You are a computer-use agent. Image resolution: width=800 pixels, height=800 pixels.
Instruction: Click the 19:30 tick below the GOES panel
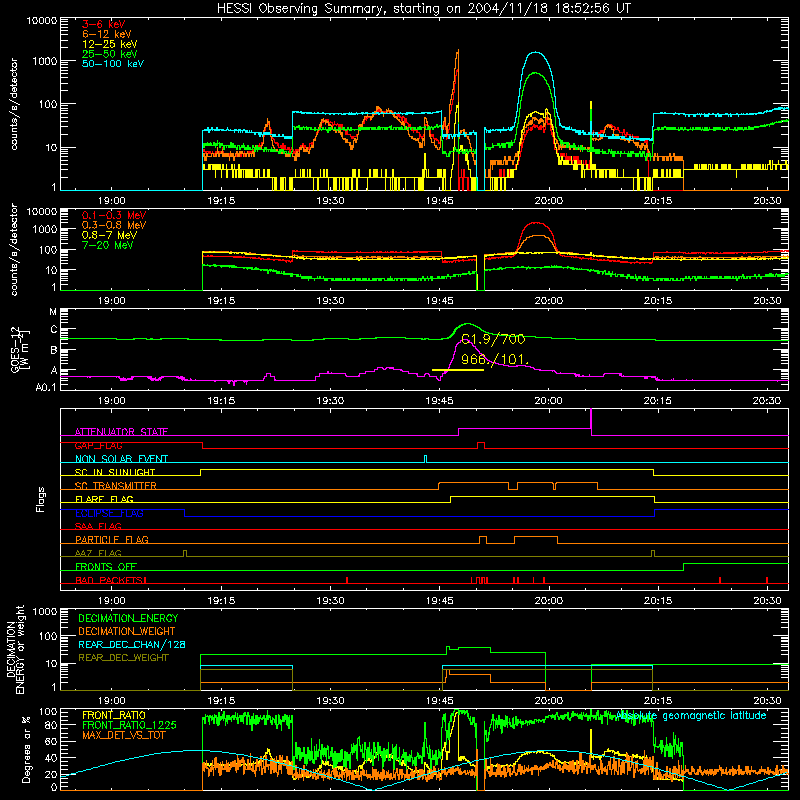330,401
